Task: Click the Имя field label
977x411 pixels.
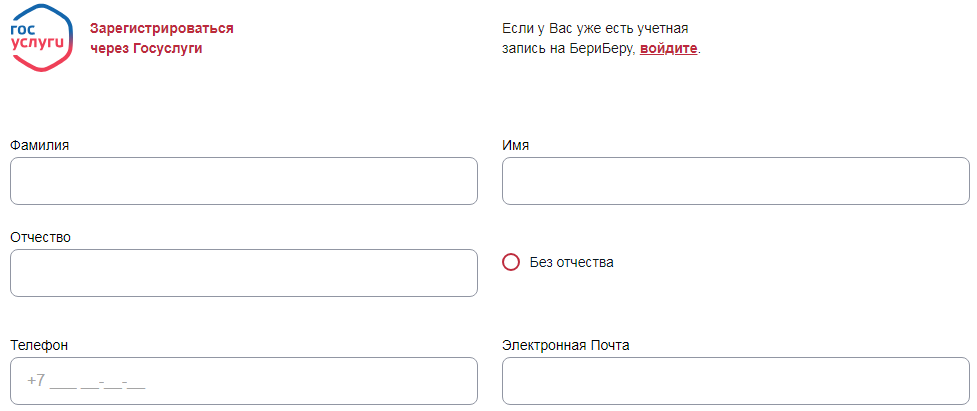Action: (x=515, y=145)
